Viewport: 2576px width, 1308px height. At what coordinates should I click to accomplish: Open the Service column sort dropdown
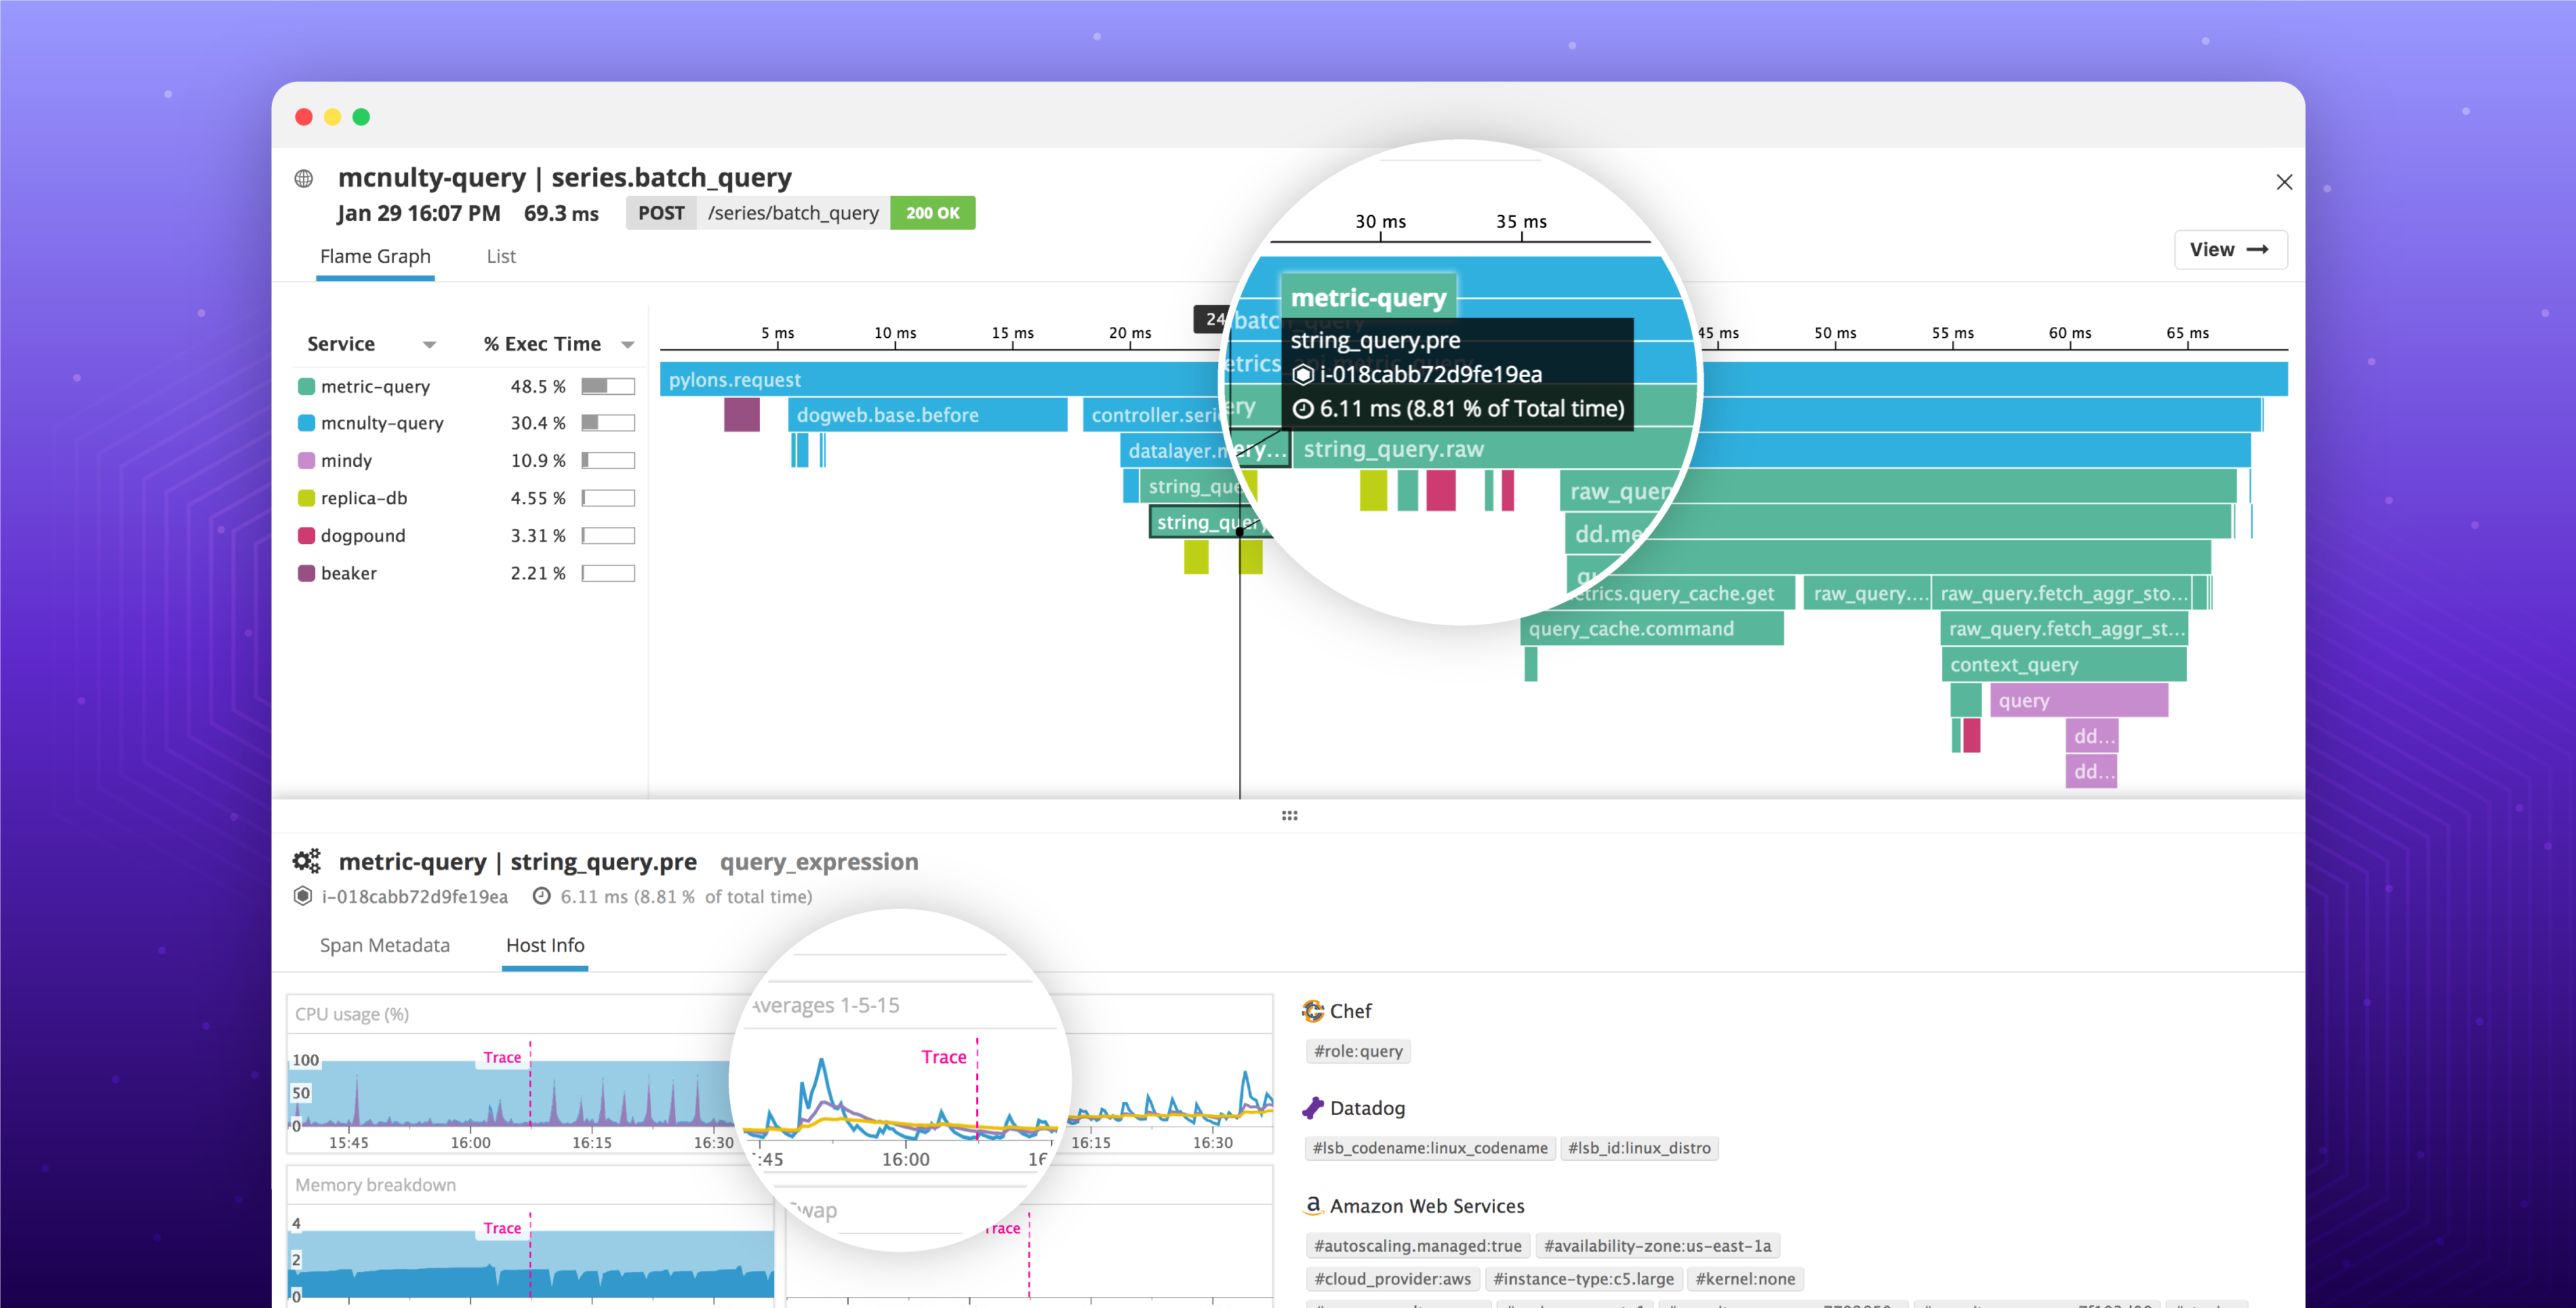(x=430, y=344)
